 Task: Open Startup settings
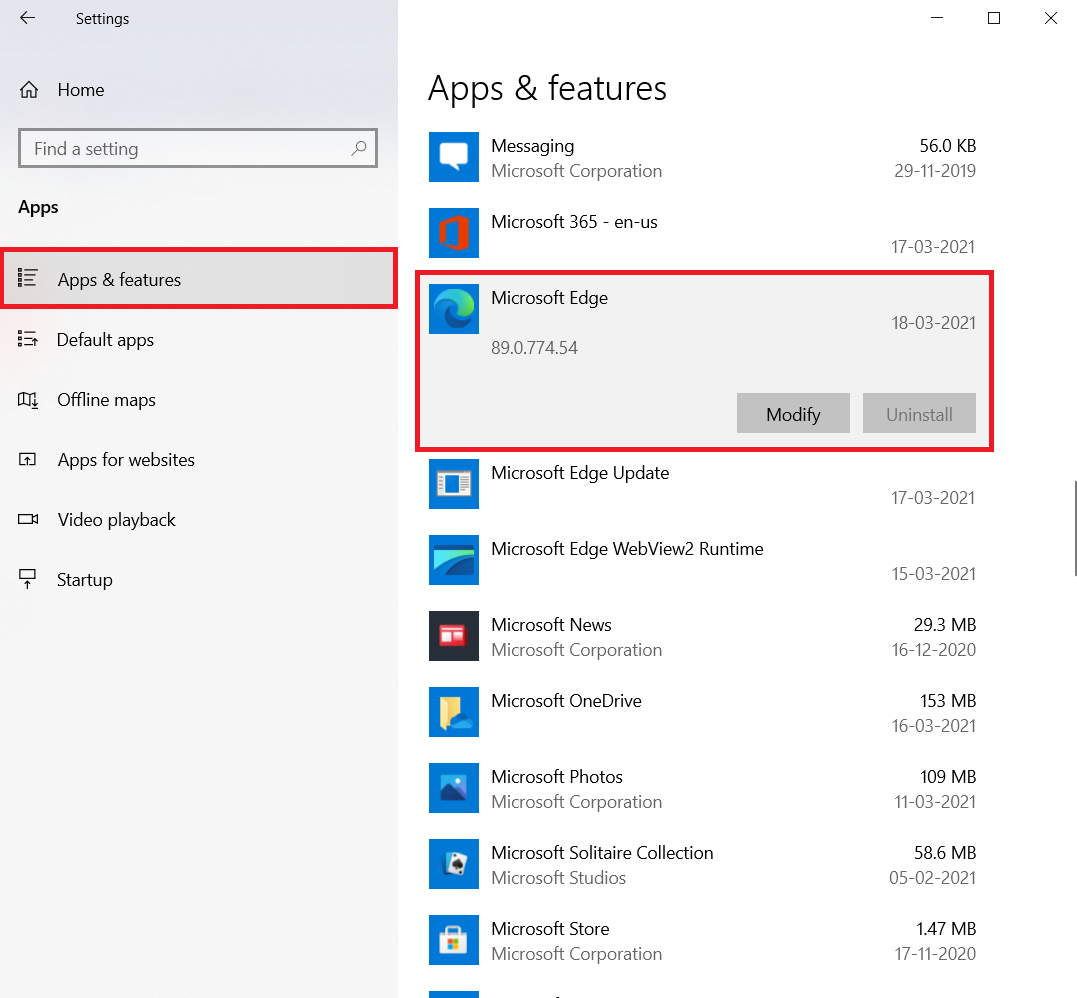point(199,580)
